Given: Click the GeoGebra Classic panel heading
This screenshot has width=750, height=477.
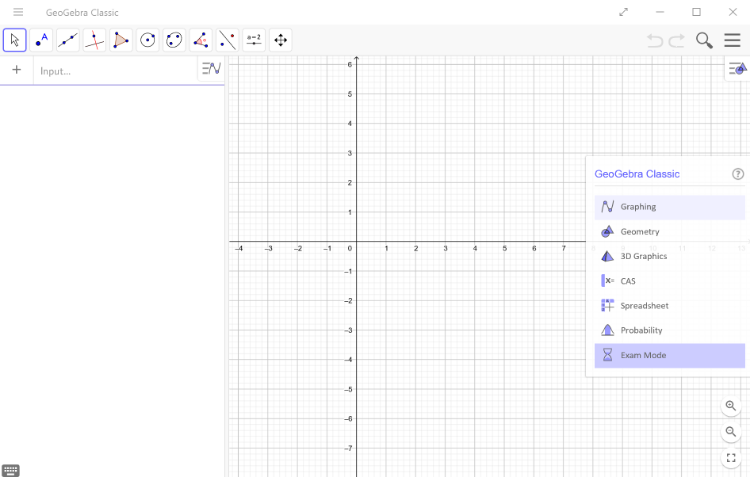Looking at the screenshot, I should tap(637, 174).
